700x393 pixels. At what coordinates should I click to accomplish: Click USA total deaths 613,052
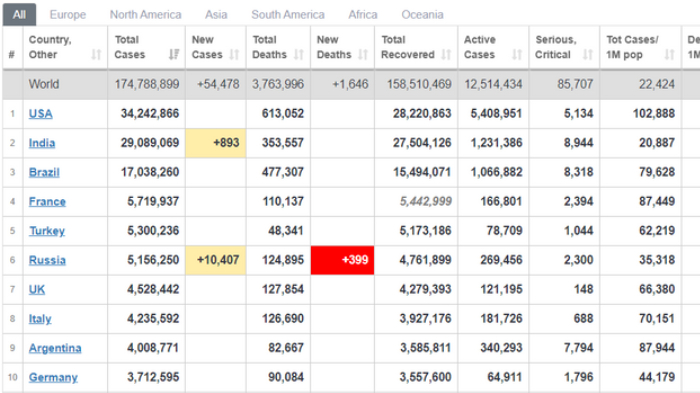[283, 113]
